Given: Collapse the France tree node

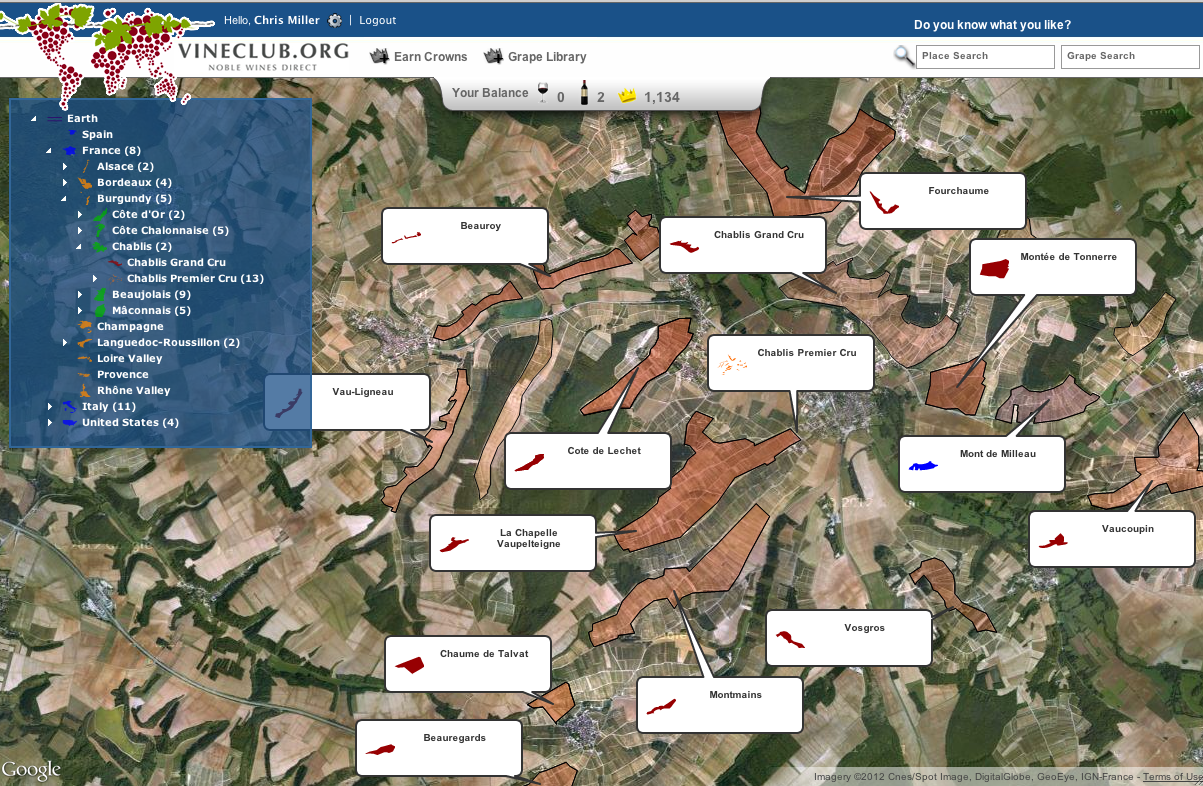Looking at the screenshot, I should click(x=48, y=151).
